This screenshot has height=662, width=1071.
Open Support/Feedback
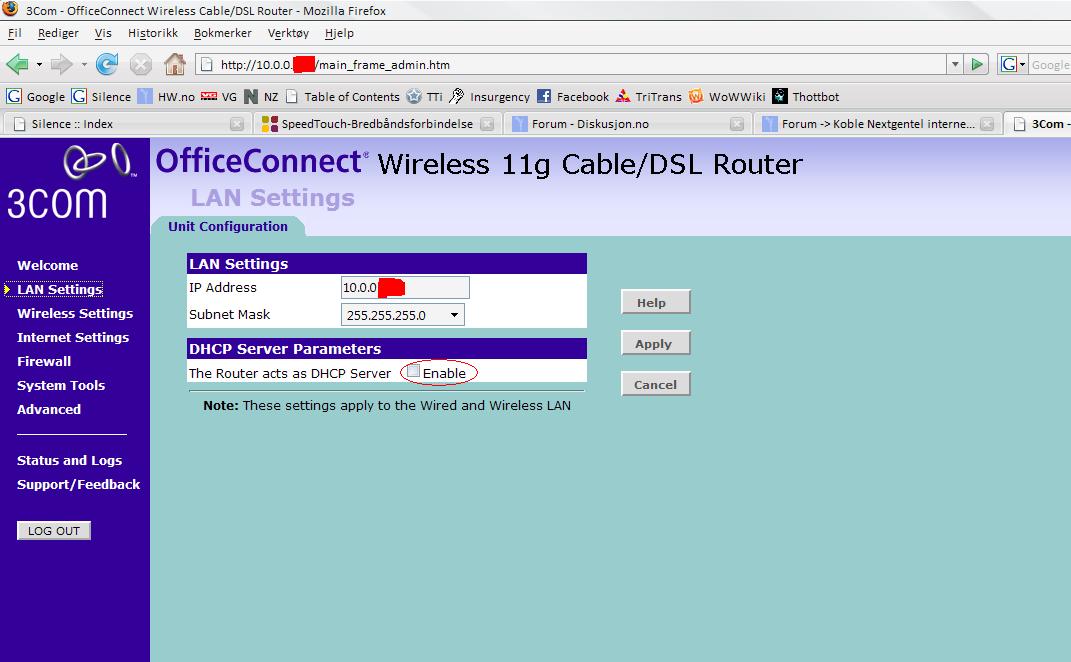[79, 484]
